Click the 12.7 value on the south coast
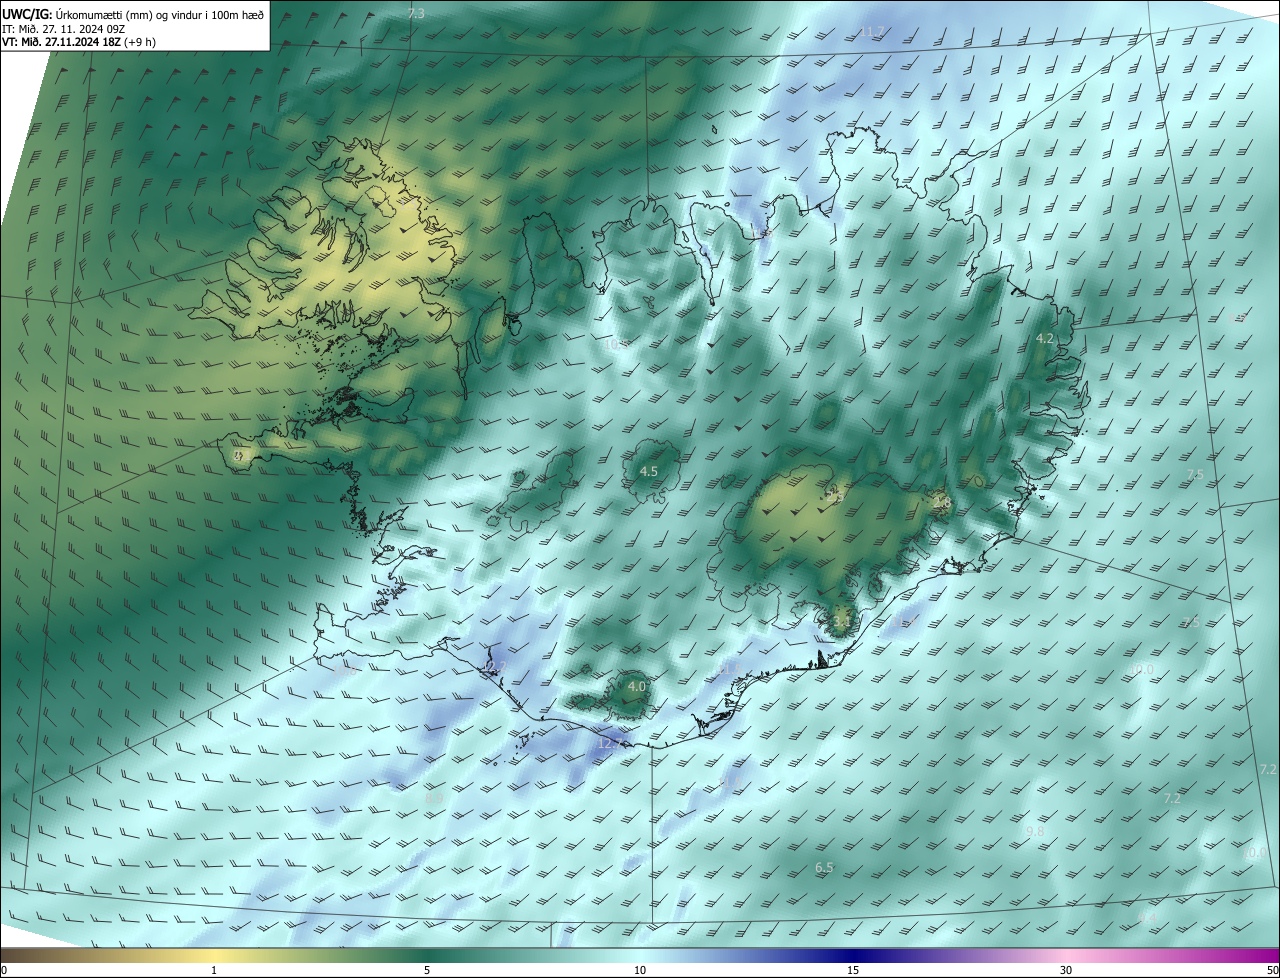Image resolution: width=1280 pixels, height=978 pixels. tap(610, 743)
